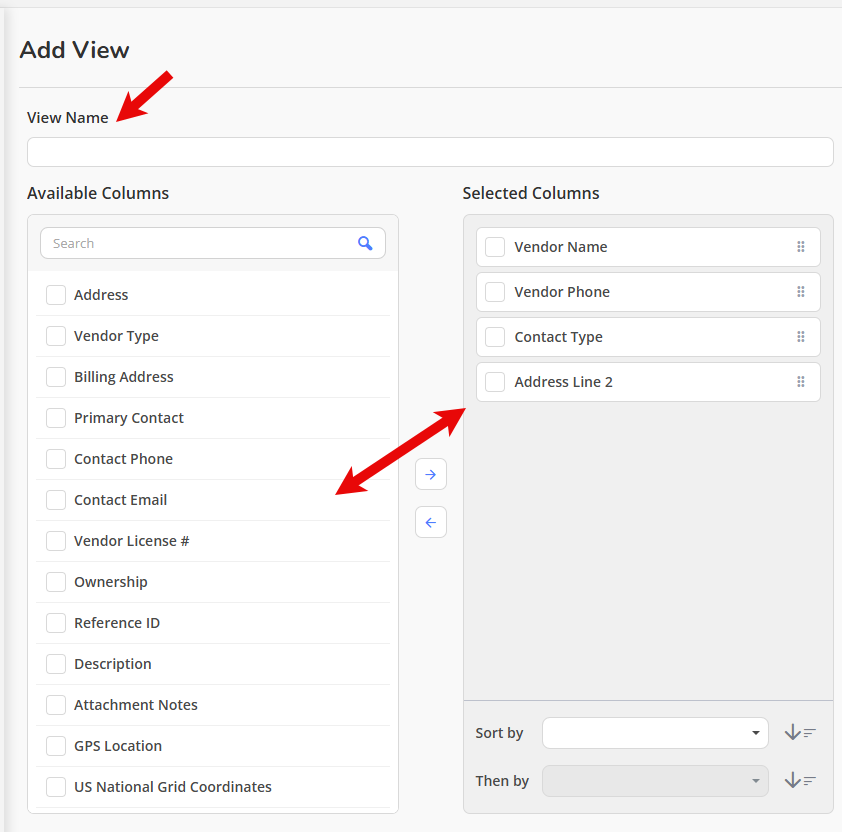
Task: Select the Address Line 2 checkbox
Action: [495, 382]
